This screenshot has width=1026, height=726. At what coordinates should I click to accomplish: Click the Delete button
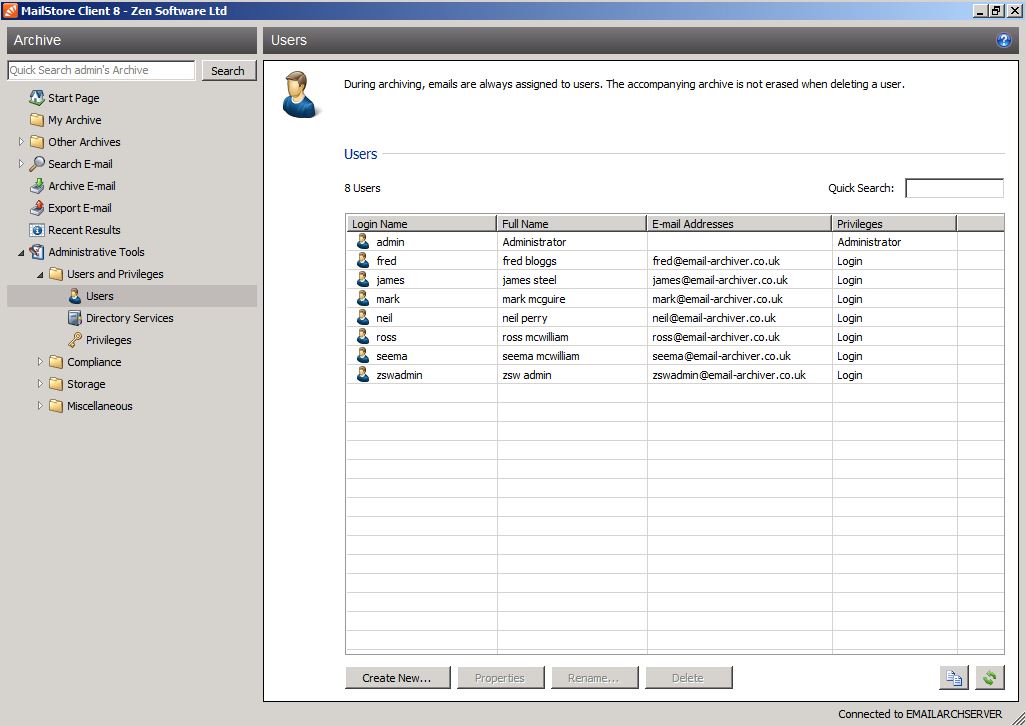688,678
